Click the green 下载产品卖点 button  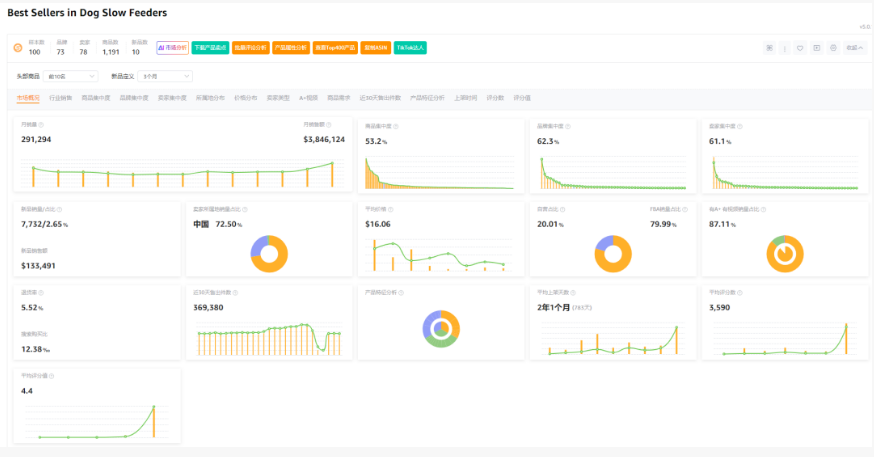[210, 48]
